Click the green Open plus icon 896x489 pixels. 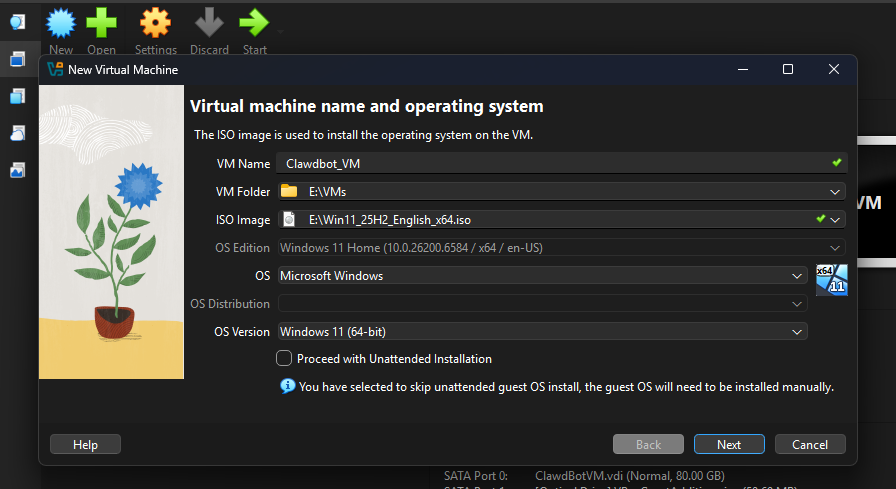click(101, 23)
